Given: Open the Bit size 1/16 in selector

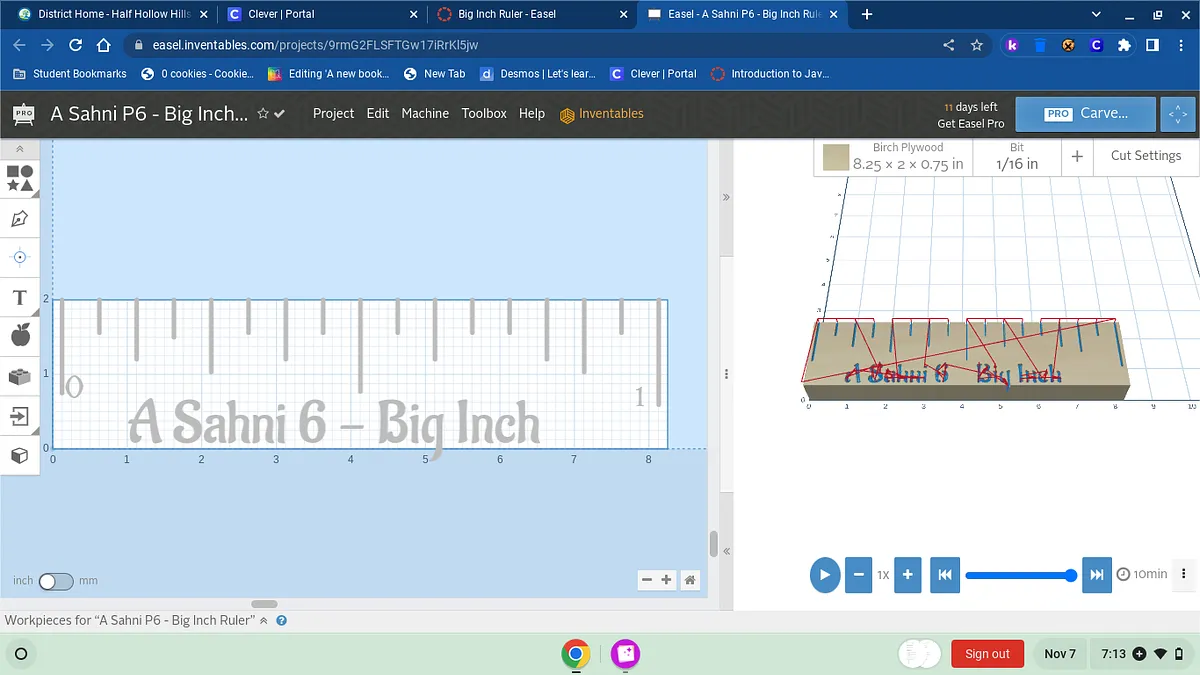Looking at the screenshot, I should (x=1016, y=156).
